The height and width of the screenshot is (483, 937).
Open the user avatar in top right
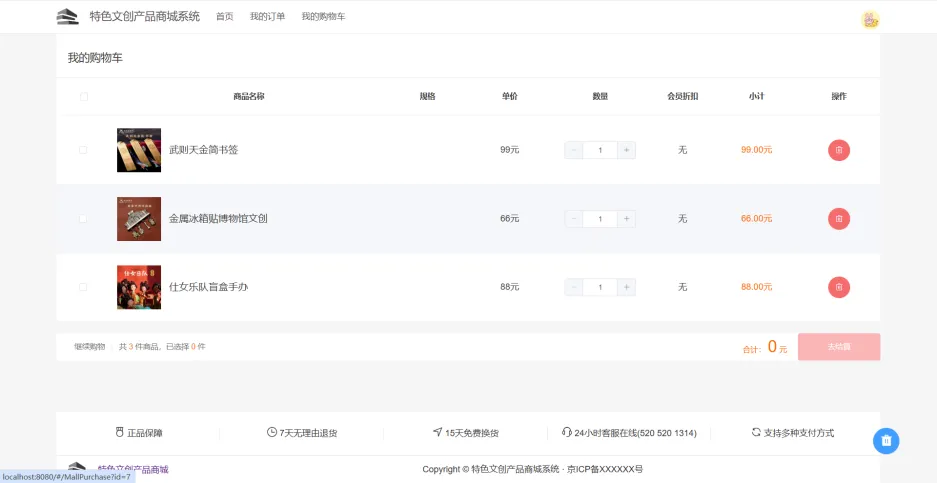869,19
